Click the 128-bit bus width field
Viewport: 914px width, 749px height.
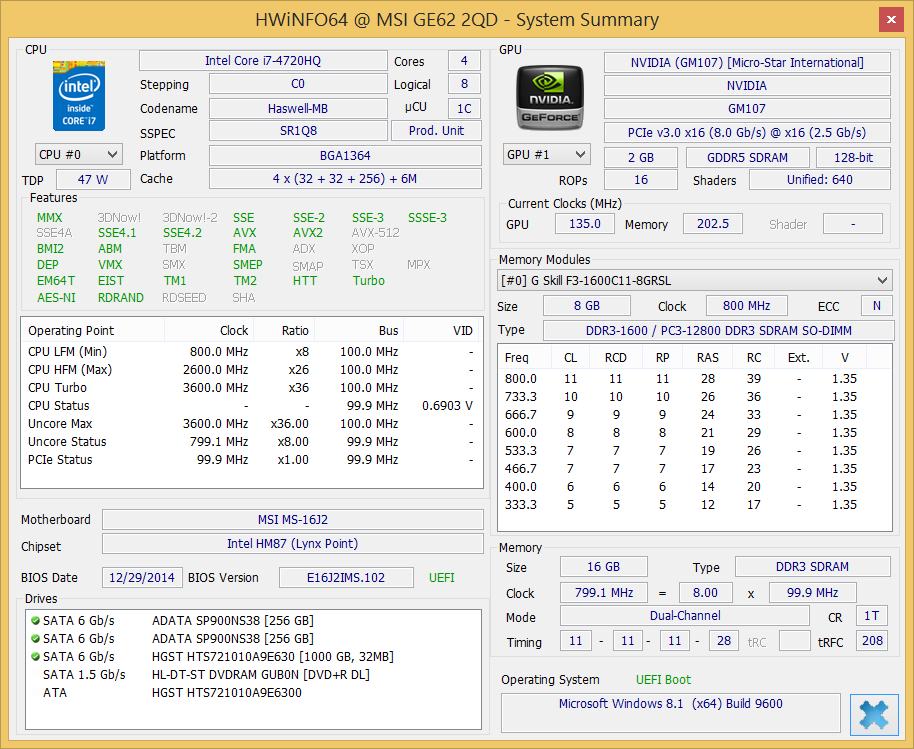(853, 157)
